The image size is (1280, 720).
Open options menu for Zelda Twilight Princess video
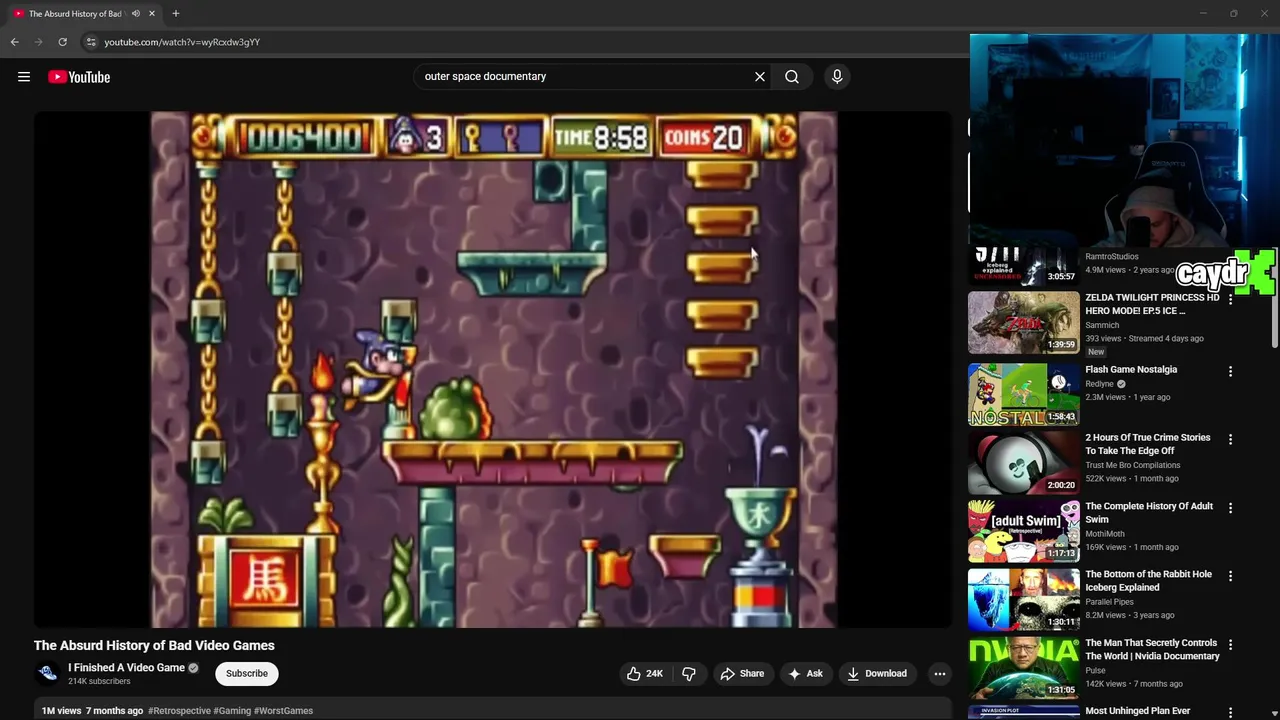1230,299
